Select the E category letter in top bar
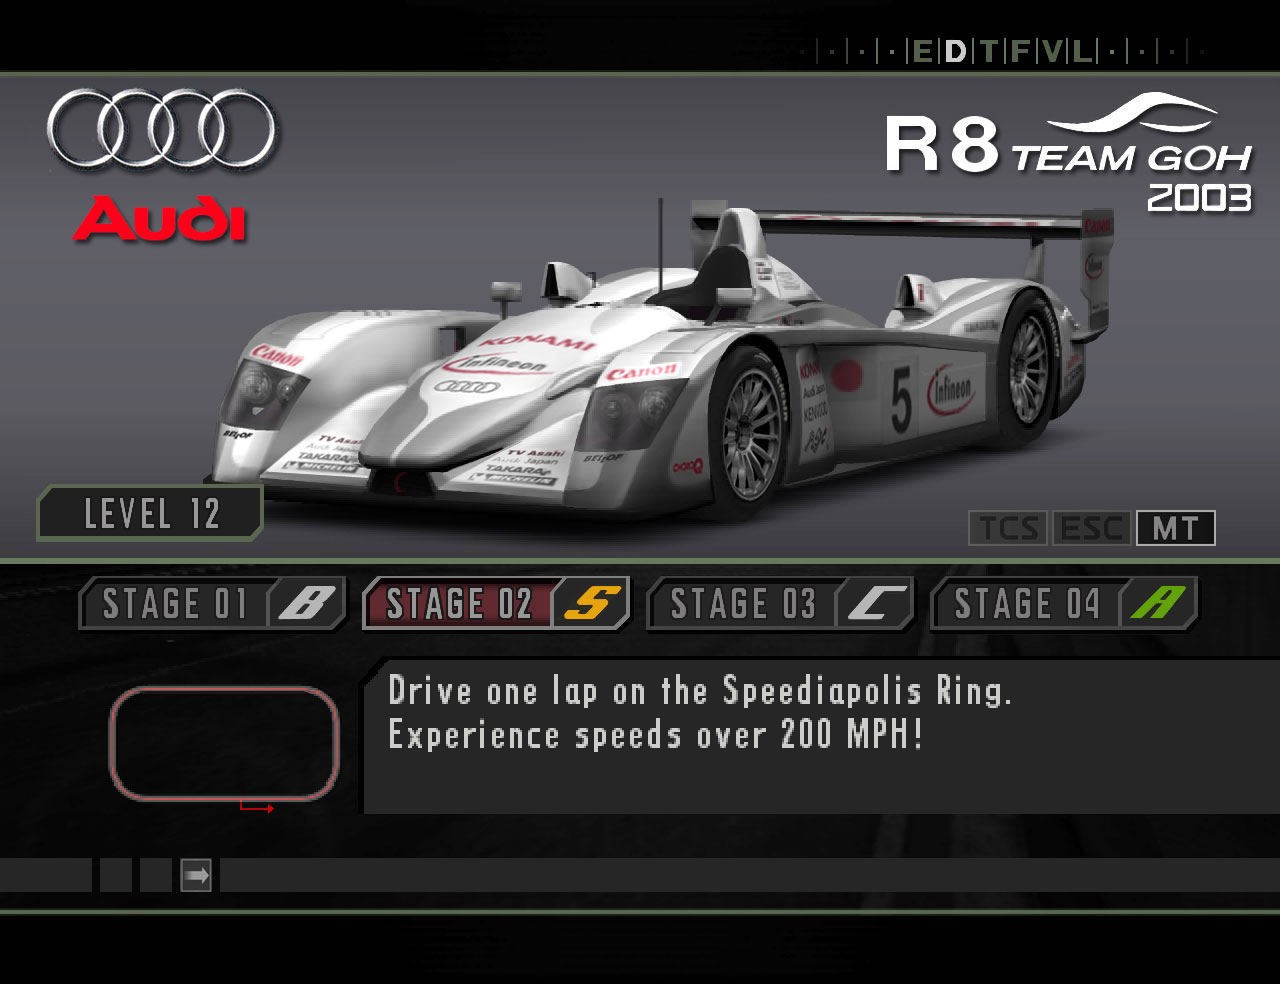 pyautogui.click(x=922, y=51)
